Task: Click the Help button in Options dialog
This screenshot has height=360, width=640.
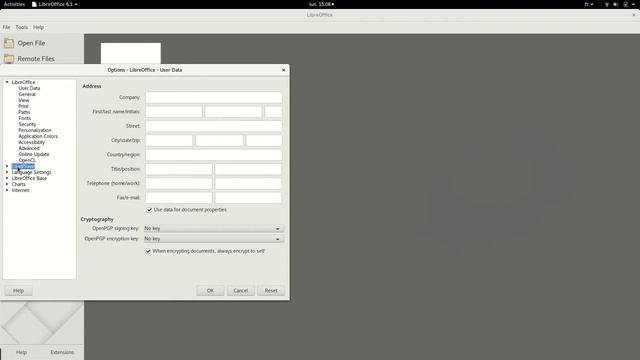Action: coord(18,291)
